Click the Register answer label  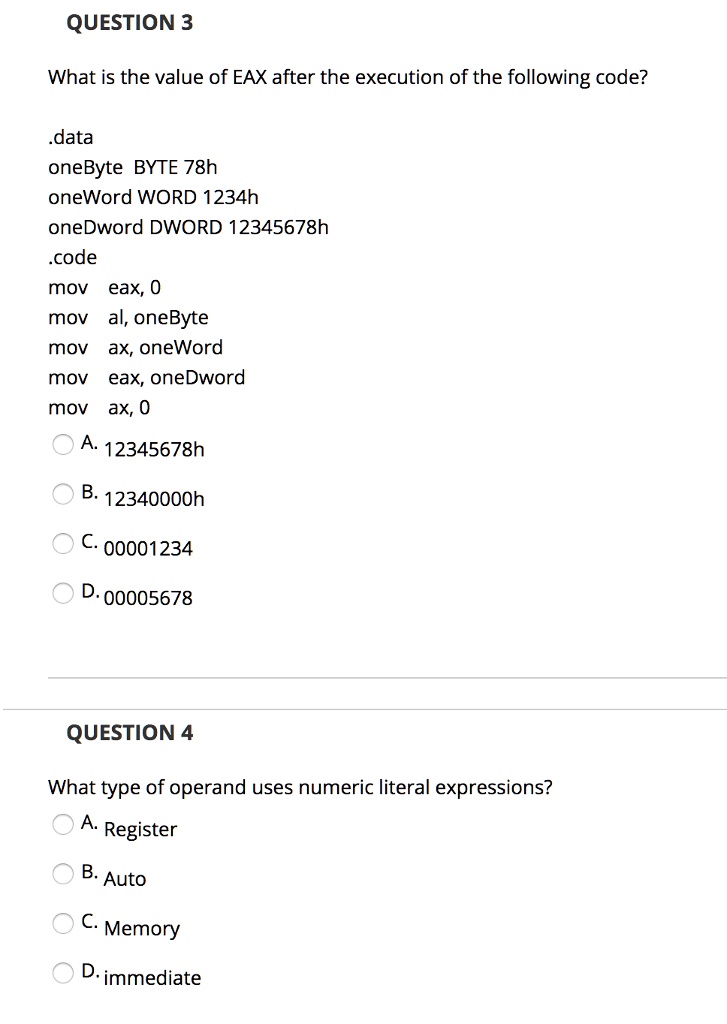tap(140, 829)
